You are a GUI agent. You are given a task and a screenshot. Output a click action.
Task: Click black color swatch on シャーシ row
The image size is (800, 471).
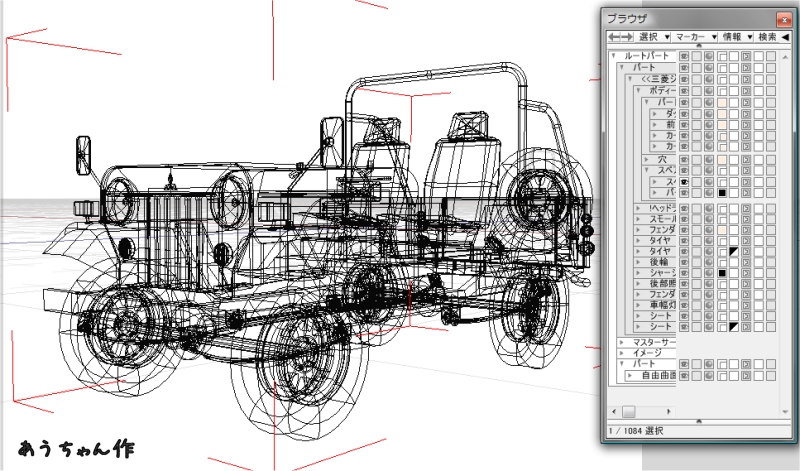tap(722, 273)
